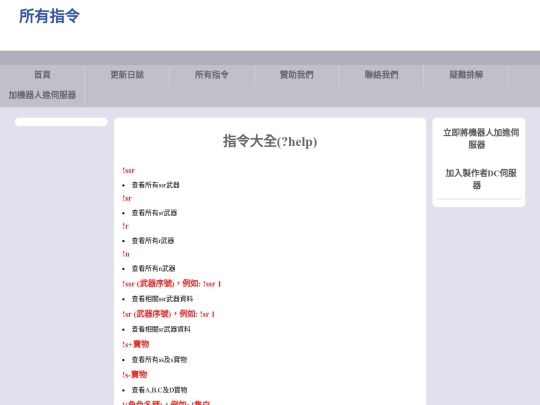Click the text 查看所有ssr武器
Viewport: 540px width, 405px height.
(155, 185)
